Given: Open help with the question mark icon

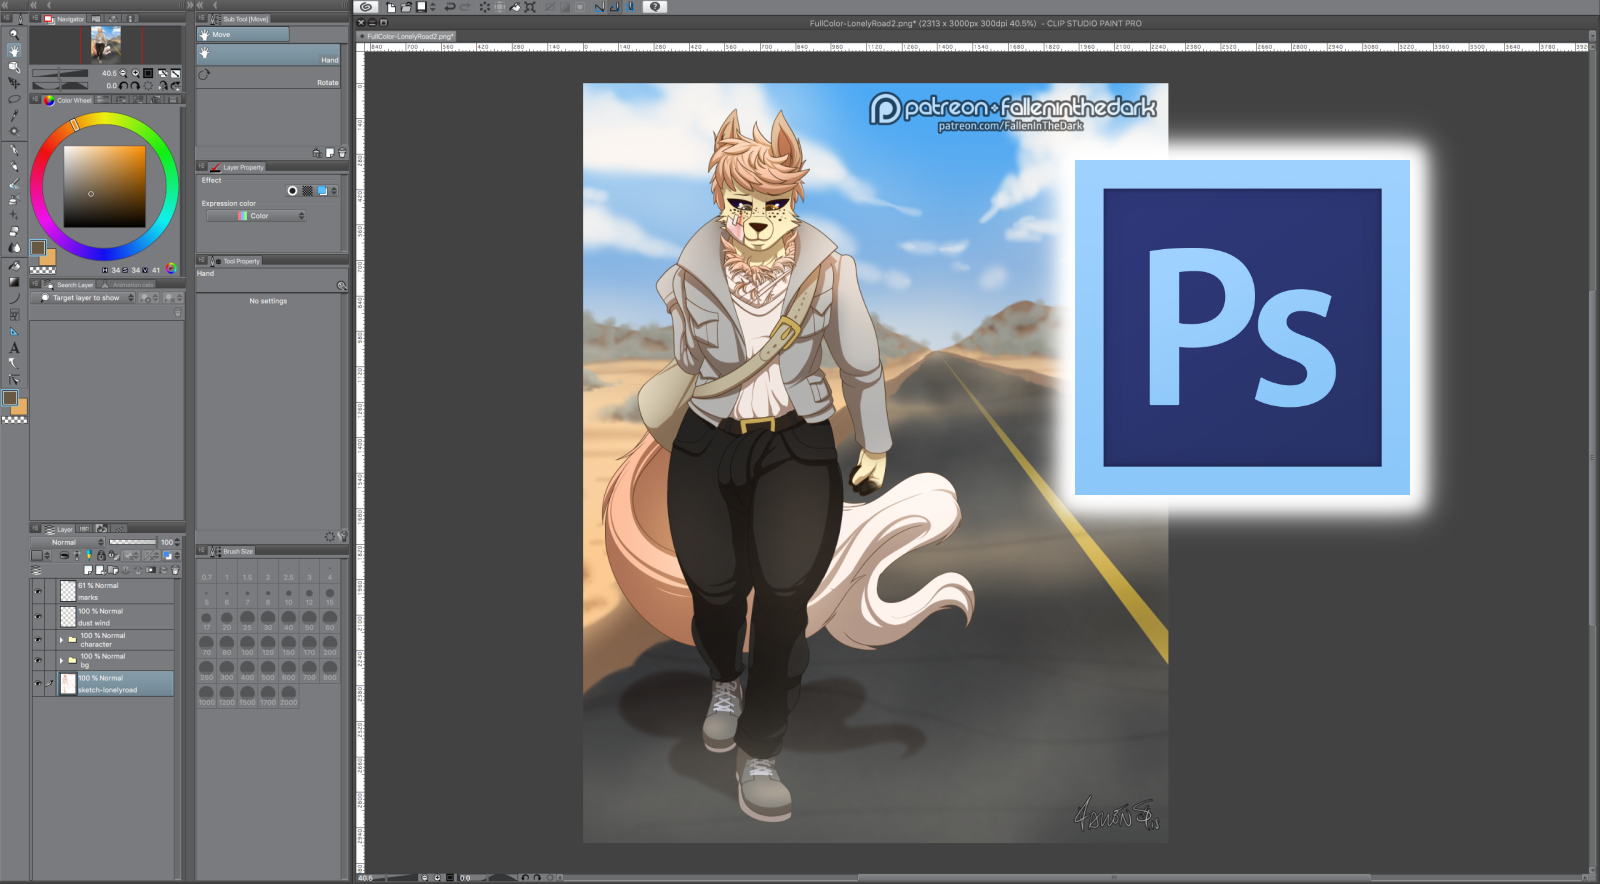Looking at the screenshot, I should [x=654, y=7].
